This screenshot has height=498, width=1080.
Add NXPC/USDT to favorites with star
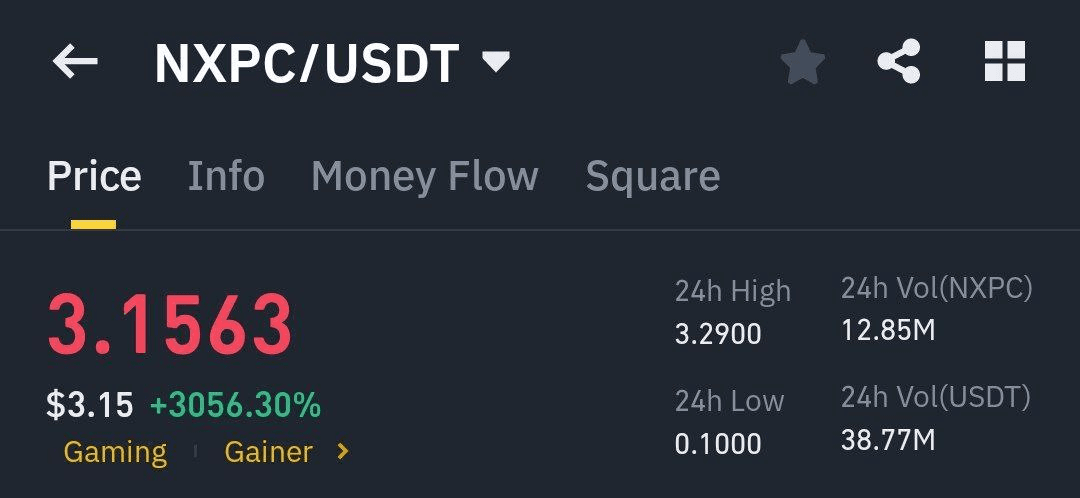(x=802, y=62)
